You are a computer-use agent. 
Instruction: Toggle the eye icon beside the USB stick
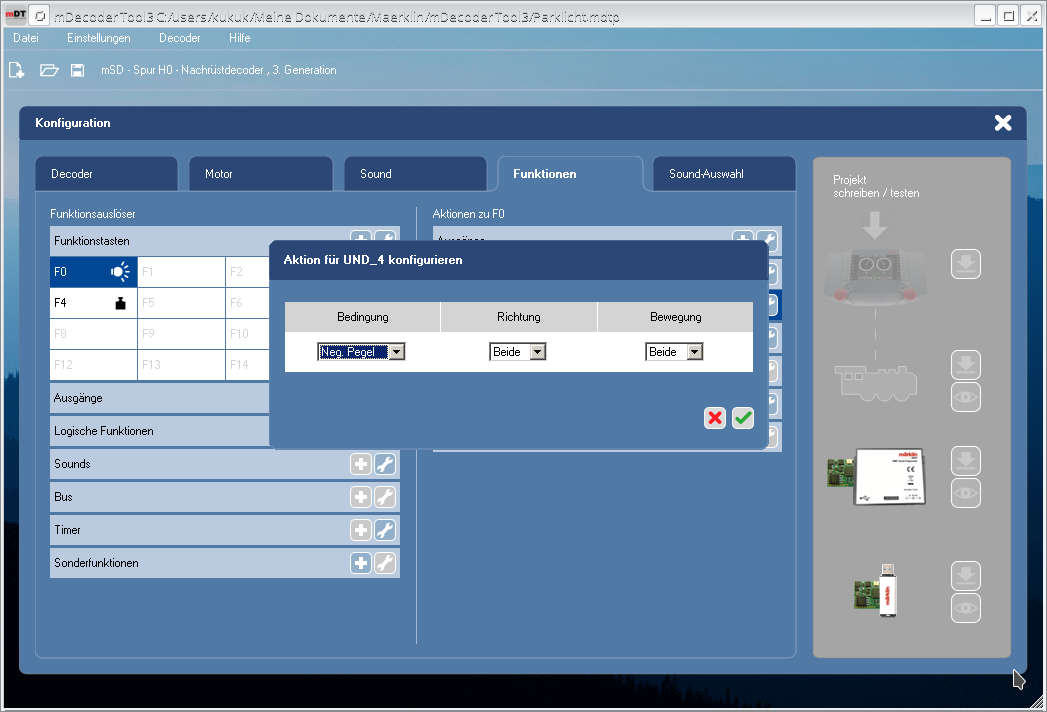click(965, 608)
